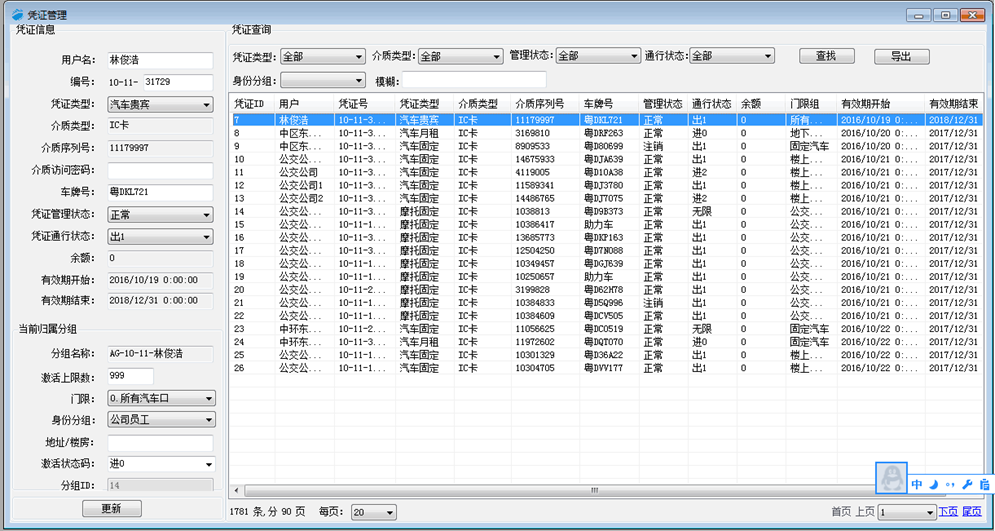Expand the 门限 dropdown showing 0.所有汽车口
This screenshot has width=995, height=531.
[162, 398]
